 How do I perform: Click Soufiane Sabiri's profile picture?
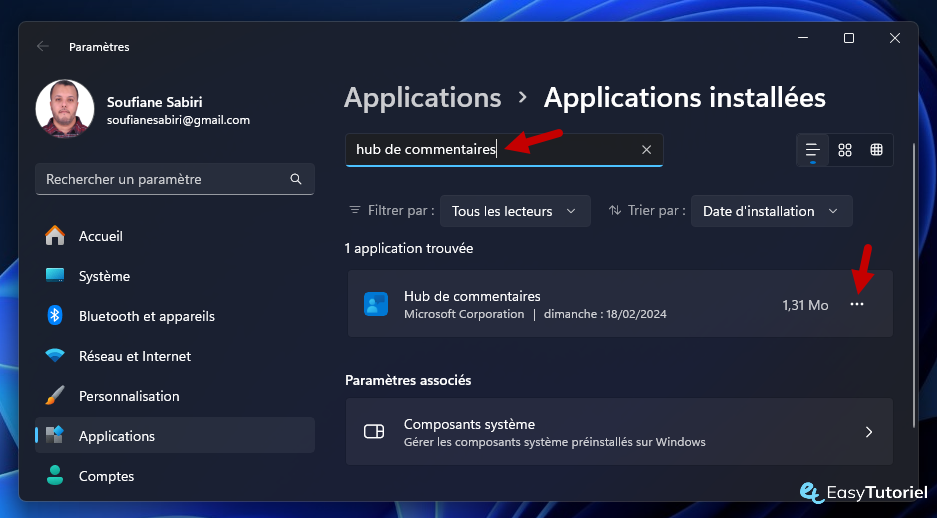[x=65, y=109]
